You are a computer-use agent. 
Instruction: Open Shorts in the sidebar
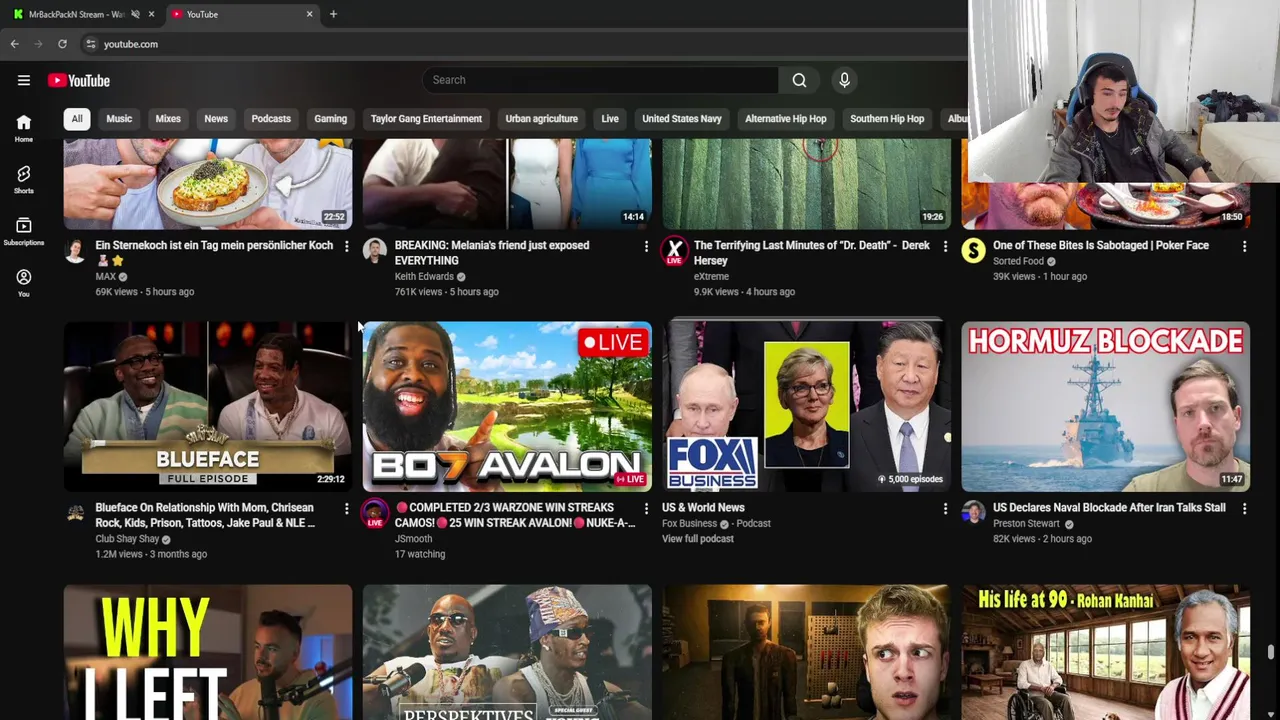[23, 180]
